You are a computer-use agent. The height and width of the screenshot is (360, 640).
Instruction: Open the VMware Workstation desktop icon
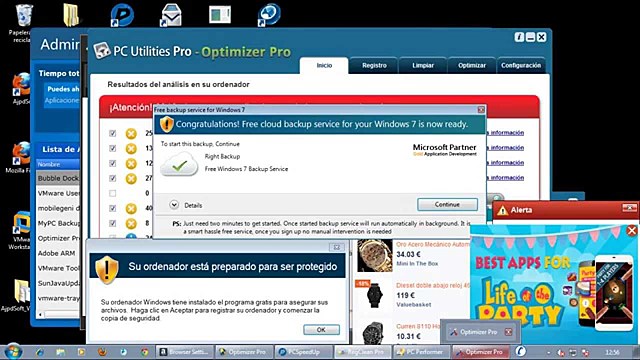20,231
